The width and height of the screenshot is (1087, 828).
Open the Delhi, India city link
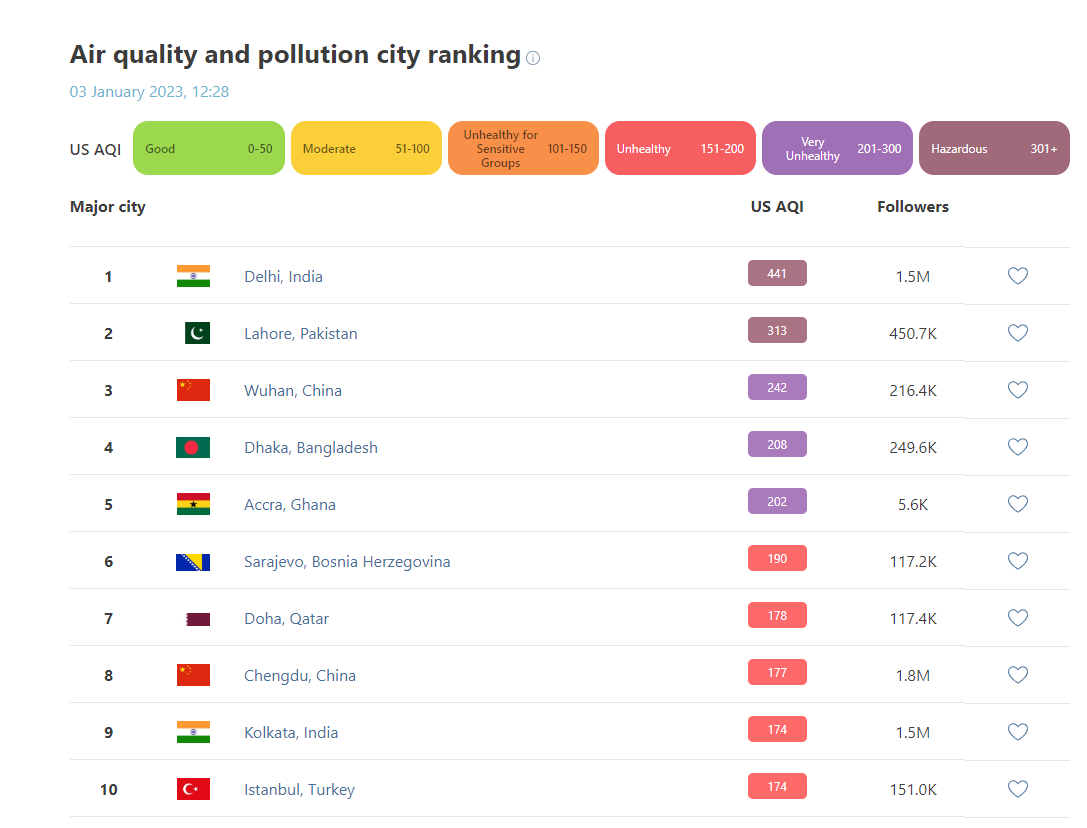tap(283, 277)
